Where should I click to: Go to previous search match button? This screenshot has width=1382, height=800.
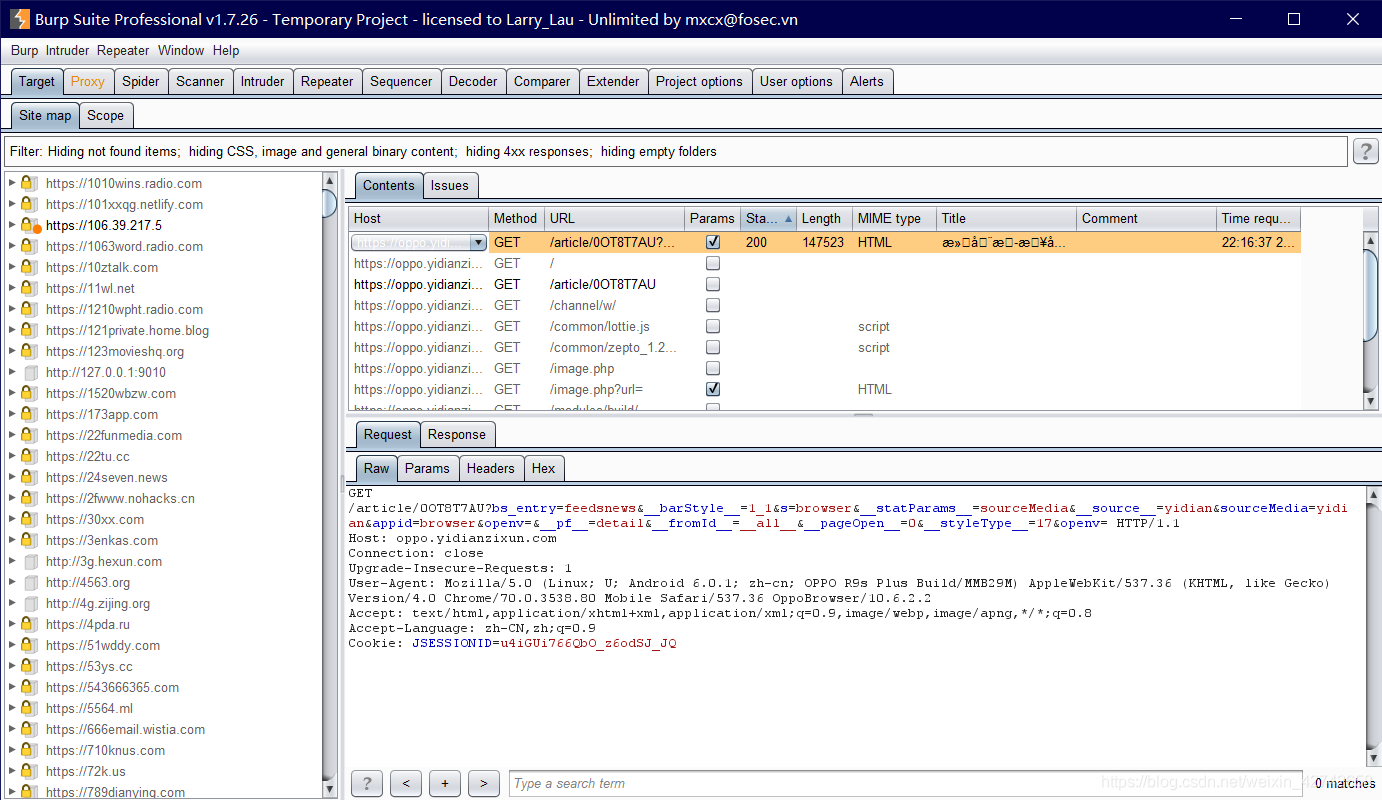tap(405, 783)
